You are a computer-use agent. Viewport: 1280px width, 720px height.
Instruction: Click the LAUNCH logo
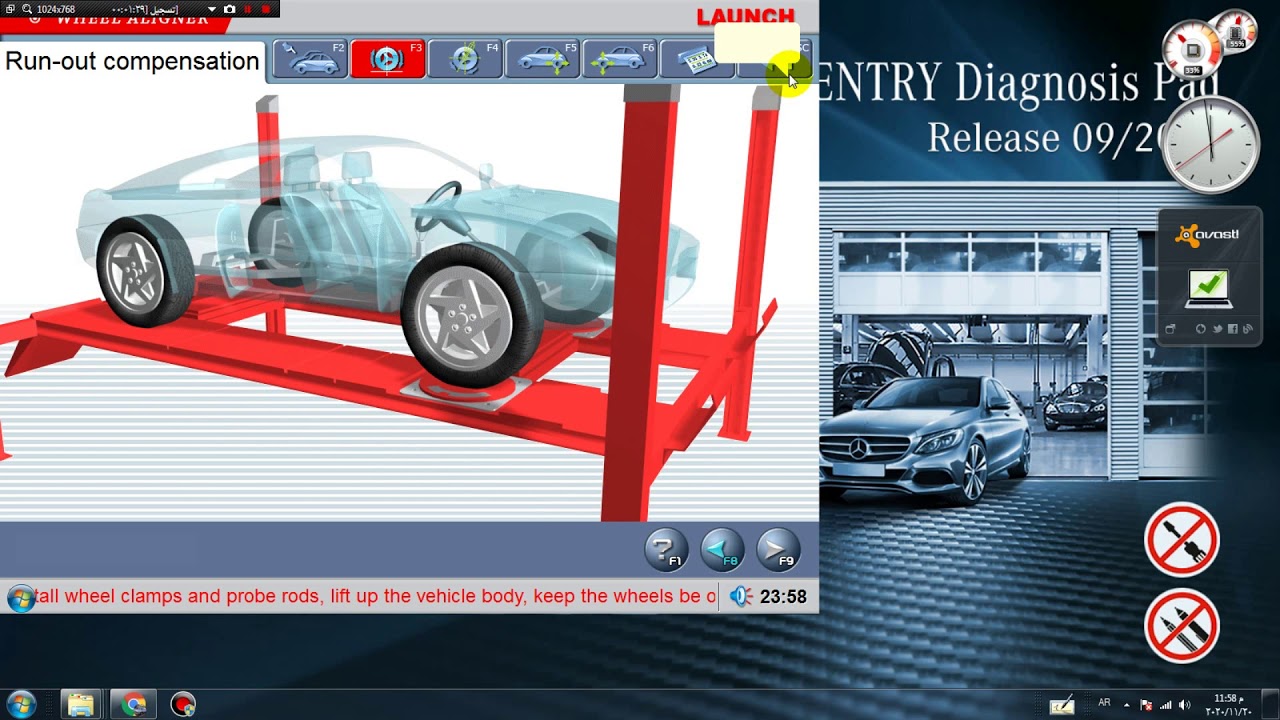(746, 17)
